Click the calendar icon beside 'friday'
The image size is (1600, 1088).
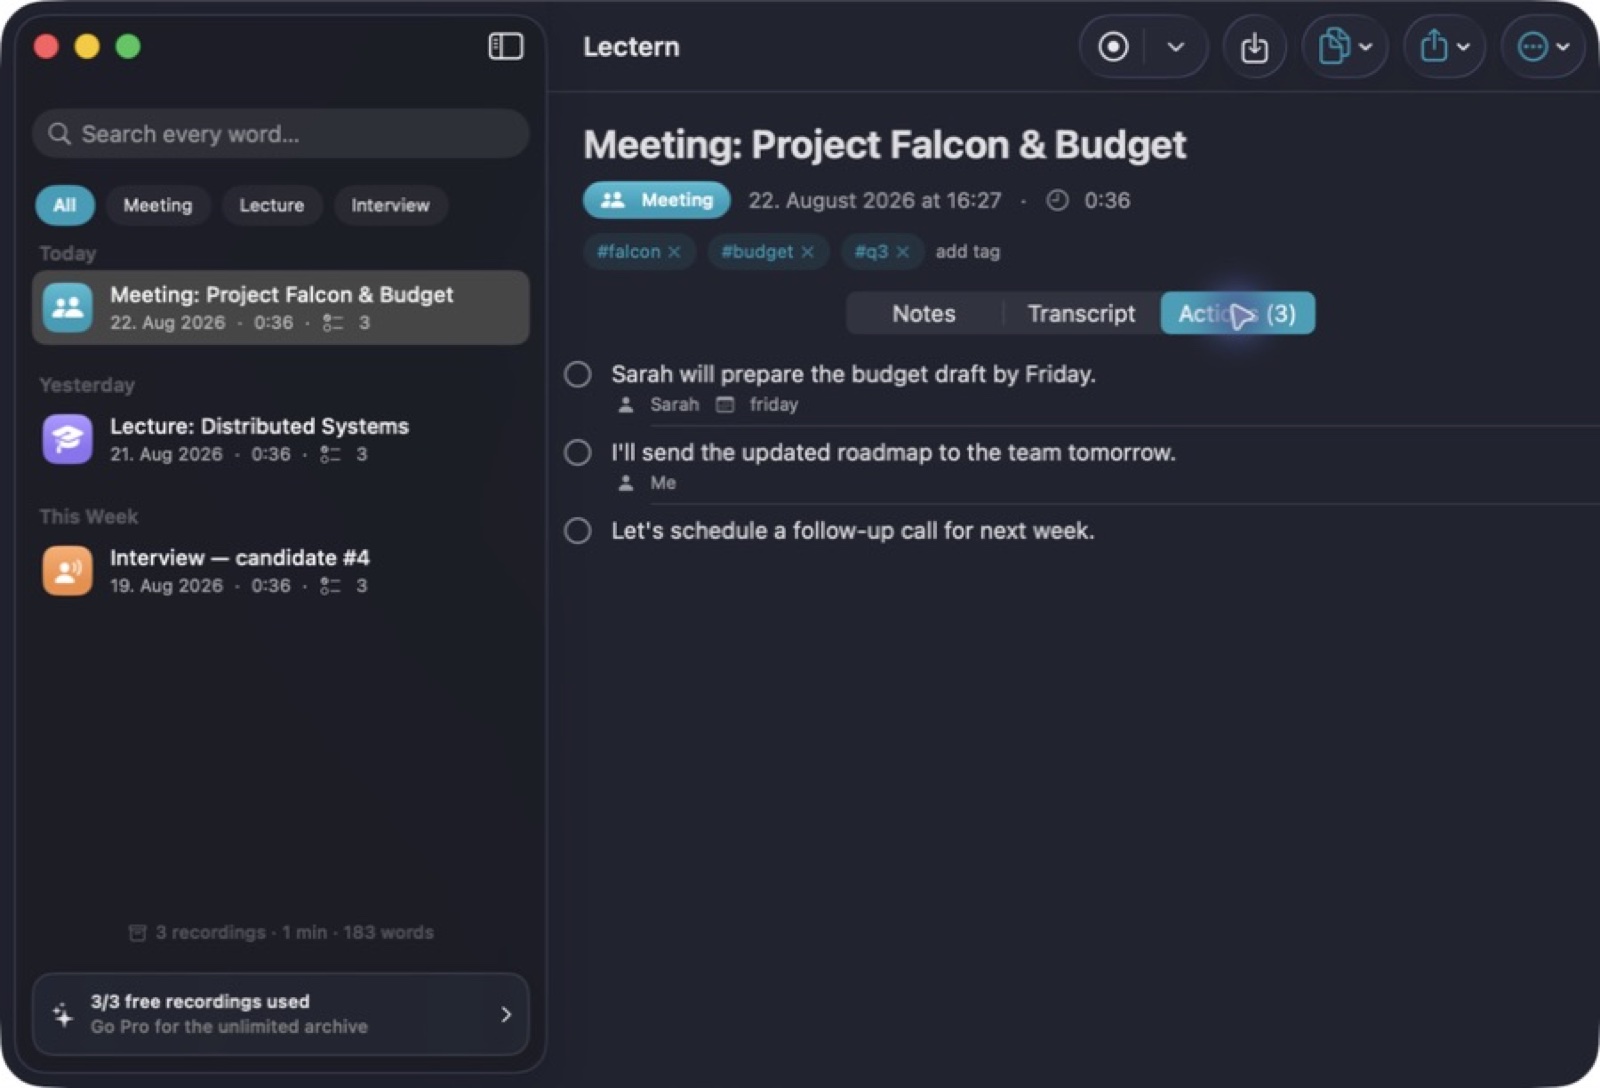725,405
